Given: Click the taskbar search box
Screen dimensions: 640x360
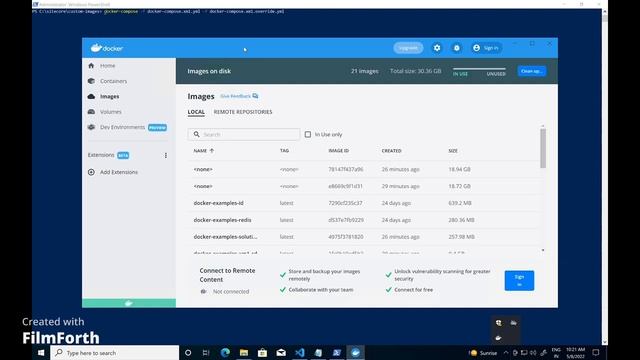Looking at the screenshot, I should (x=115, y=353).
